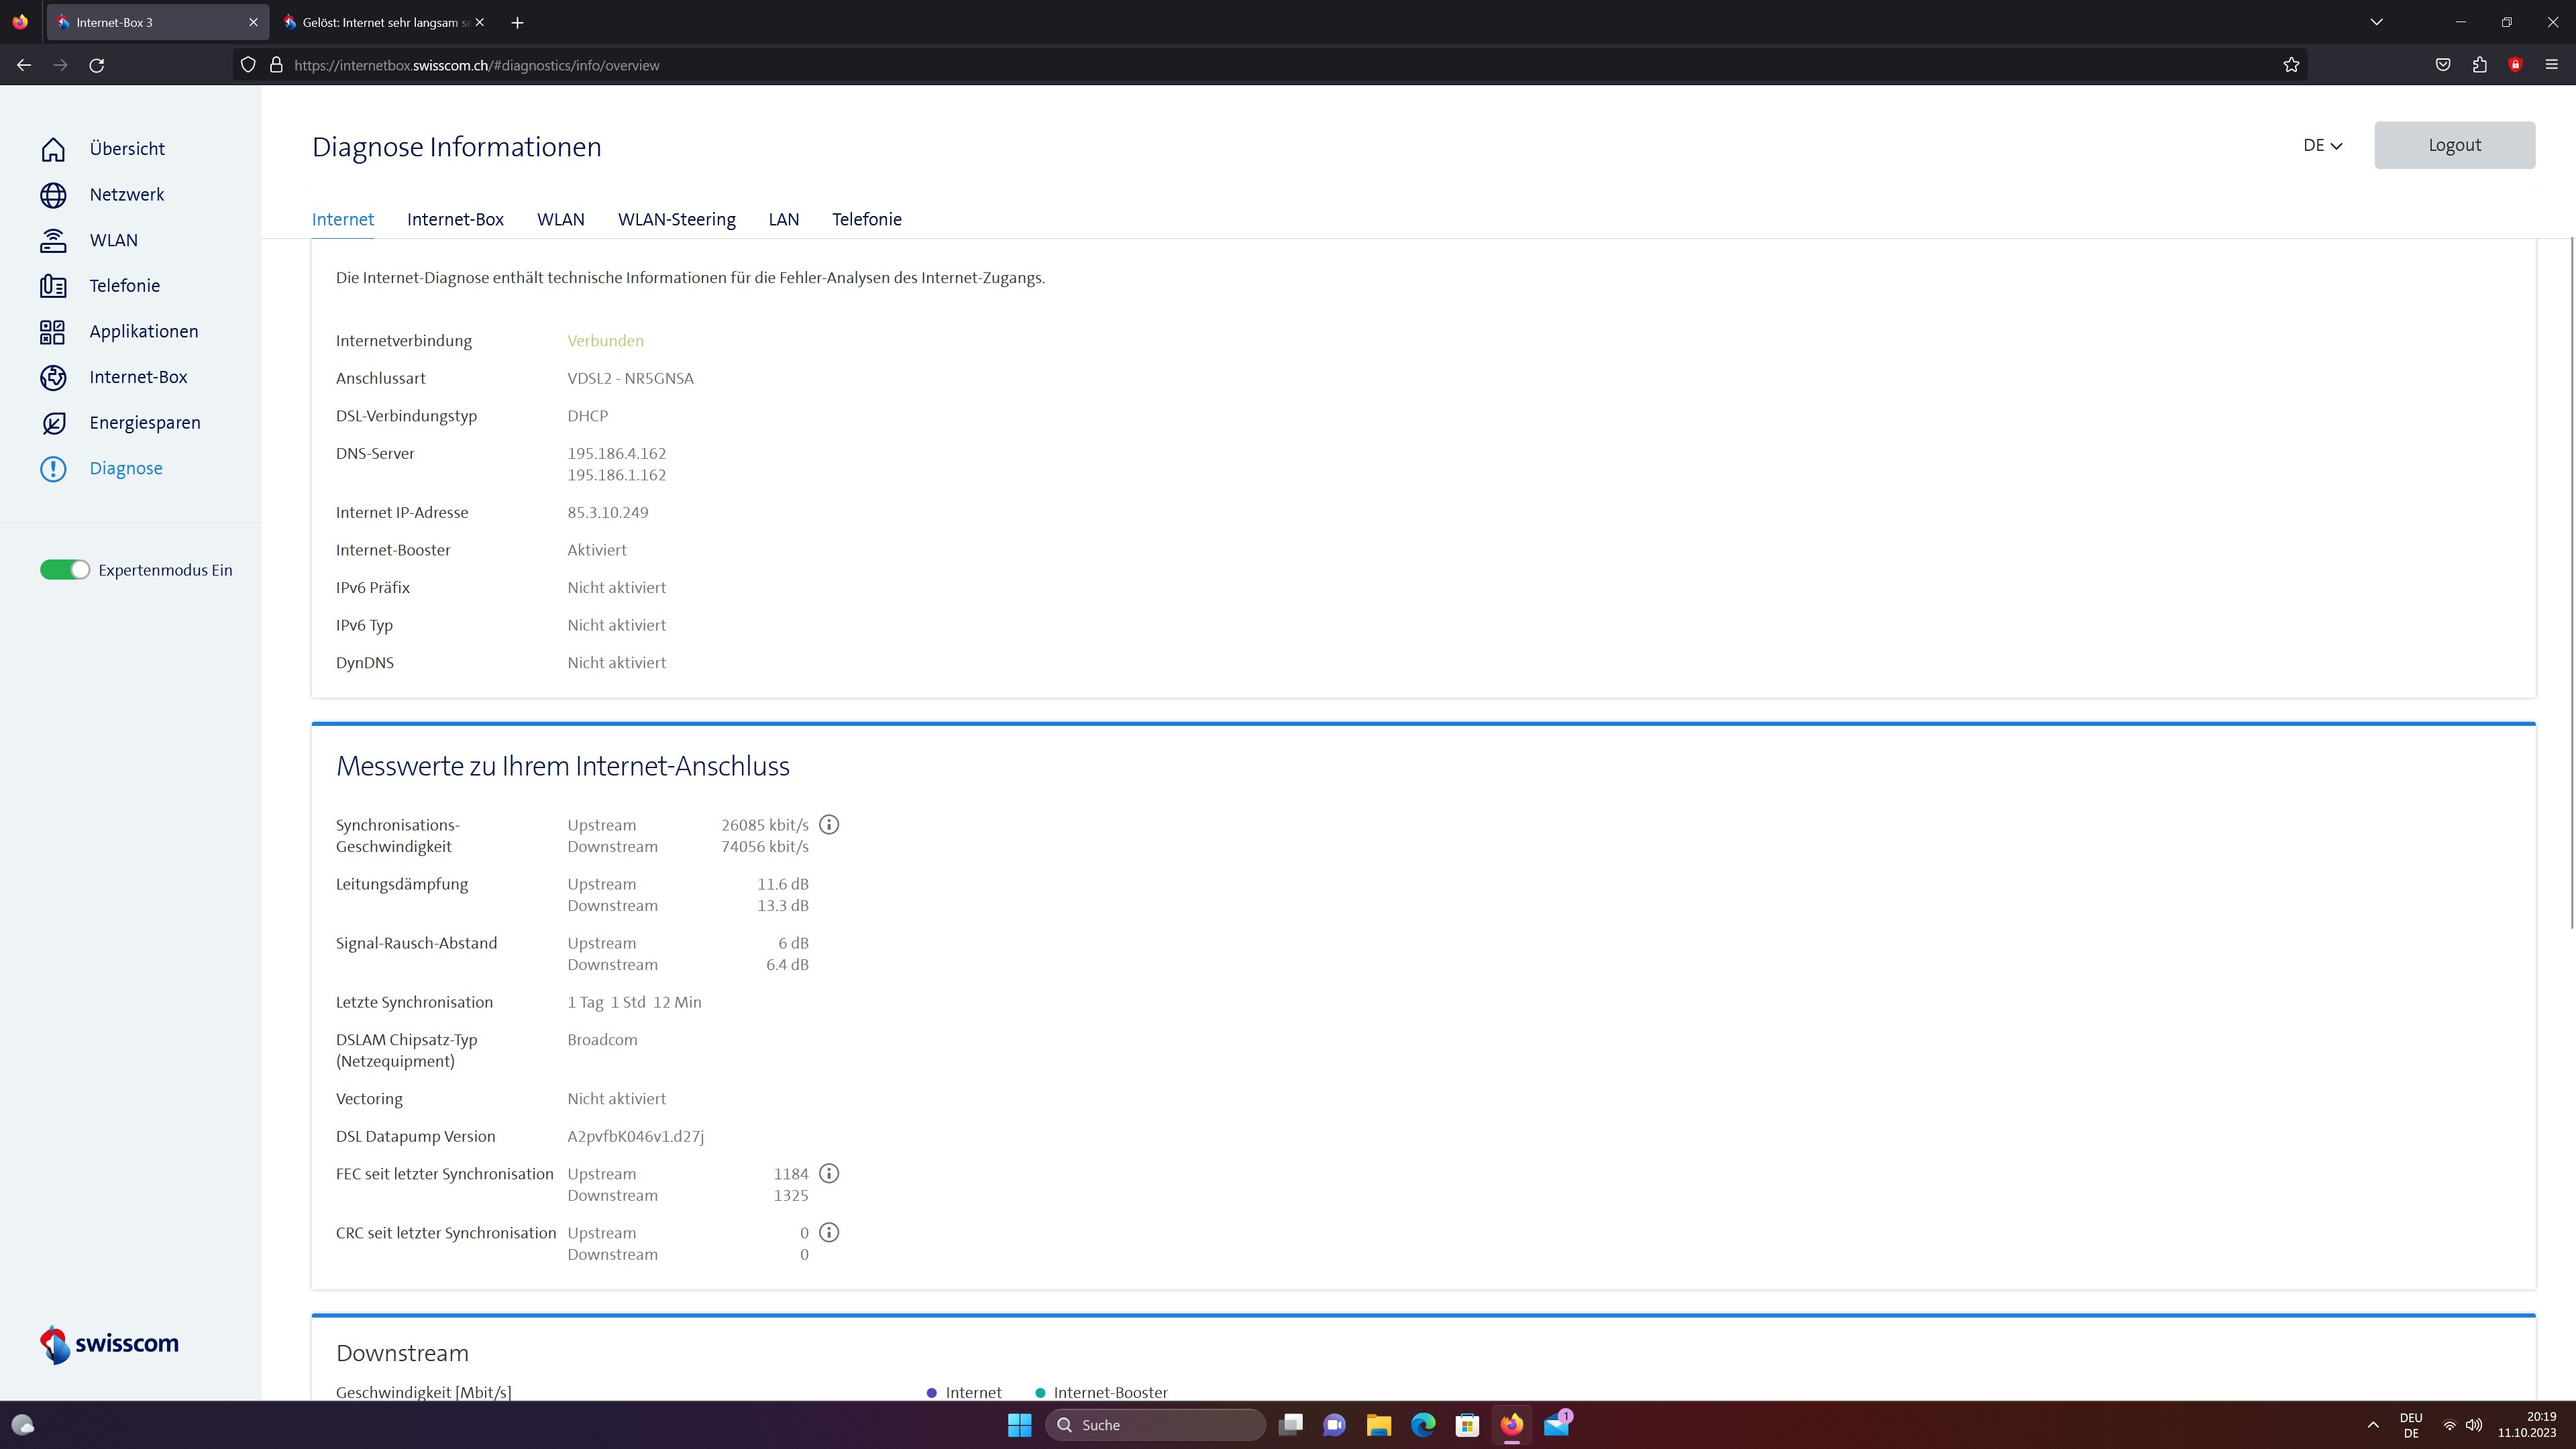Open Telefonie in the sidebar
The image size is (2576, 1449).
[x=124, y=286]
